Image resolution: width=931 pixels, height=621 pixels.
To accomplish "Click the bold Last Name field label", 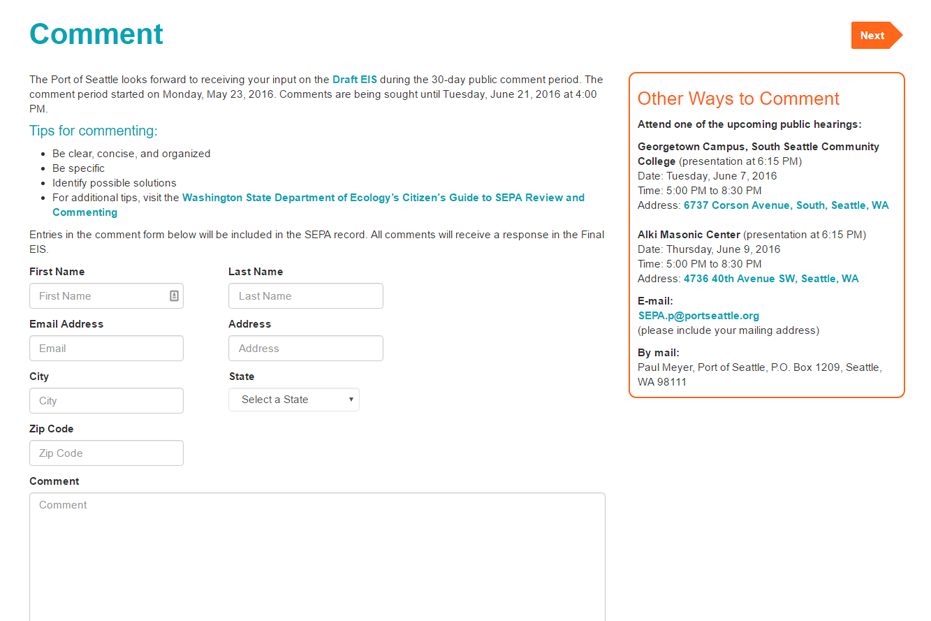I will tap(255, 272).
